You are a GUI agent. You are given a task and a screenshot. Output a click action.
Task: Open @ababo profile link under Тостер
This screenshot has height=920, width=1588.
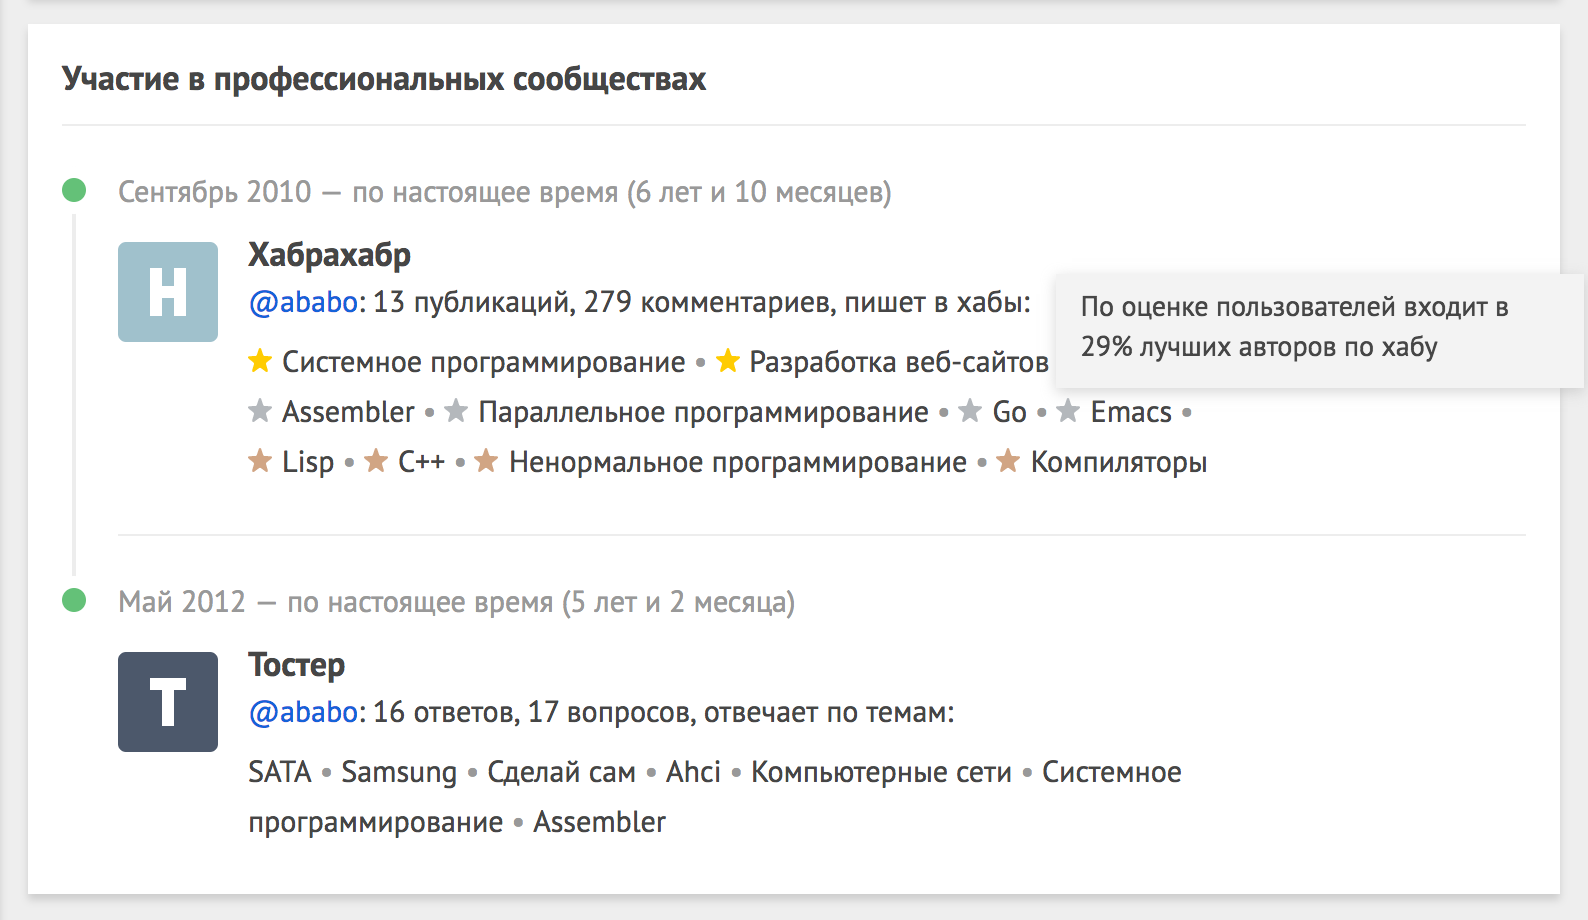[303, 712]
